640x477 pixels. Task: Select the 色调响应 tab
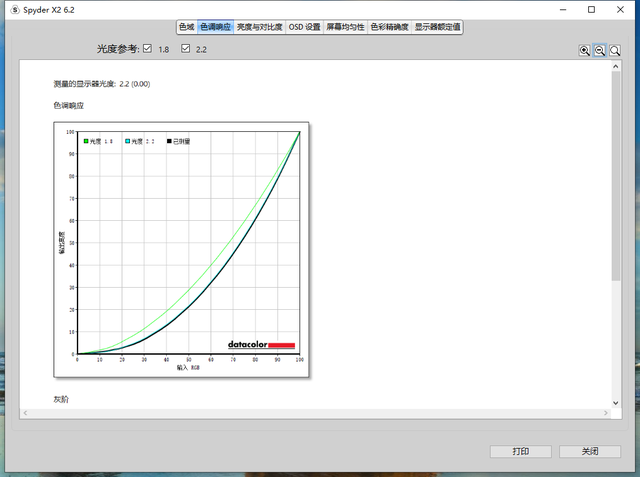[216, 27]
